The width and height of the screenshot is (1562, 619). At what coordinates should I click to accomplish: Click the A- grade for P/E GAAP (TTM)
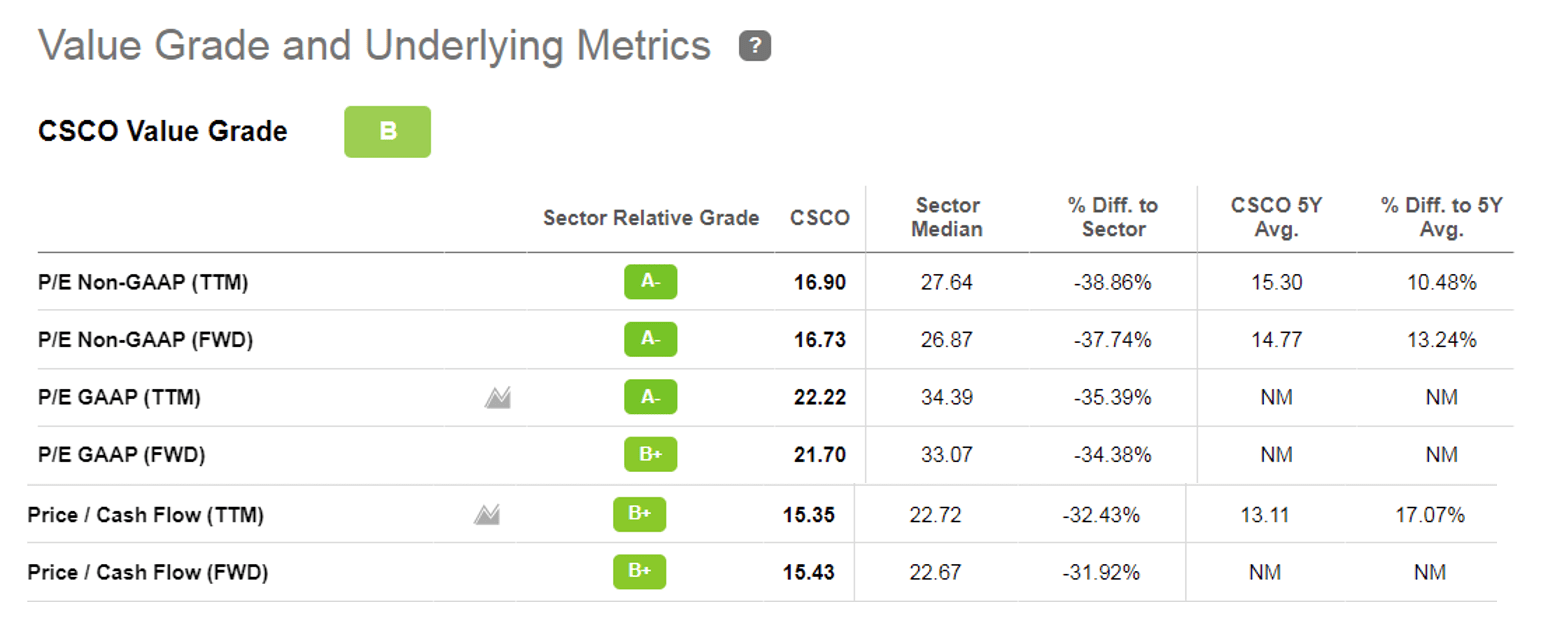[651, 397]
